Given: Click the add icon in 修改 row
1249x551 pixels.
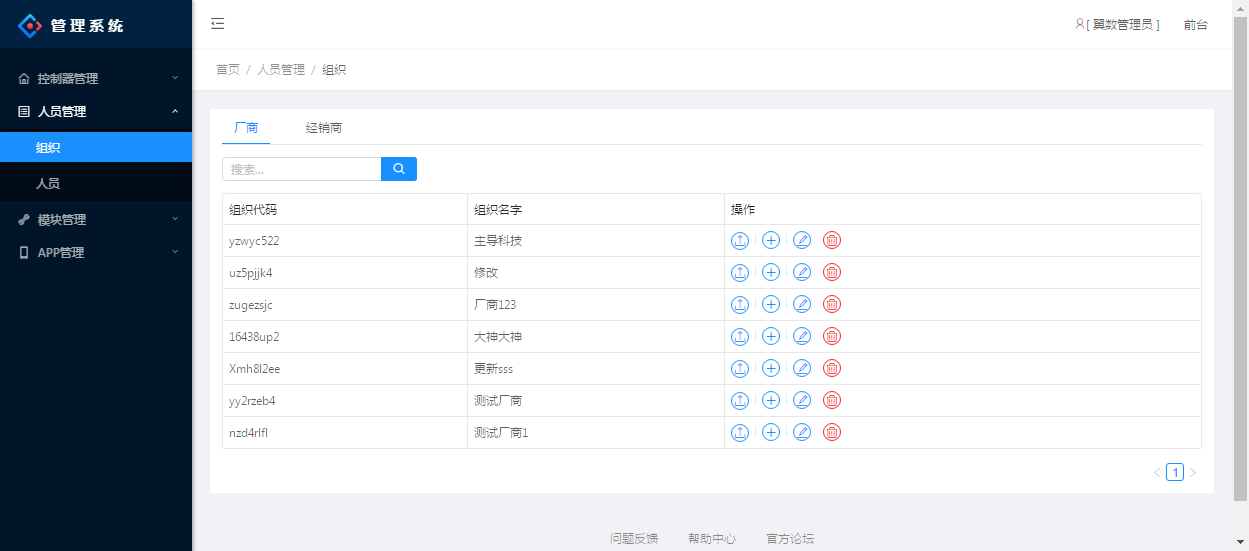Looking at the screenshot, I should (x=771, y=272).
